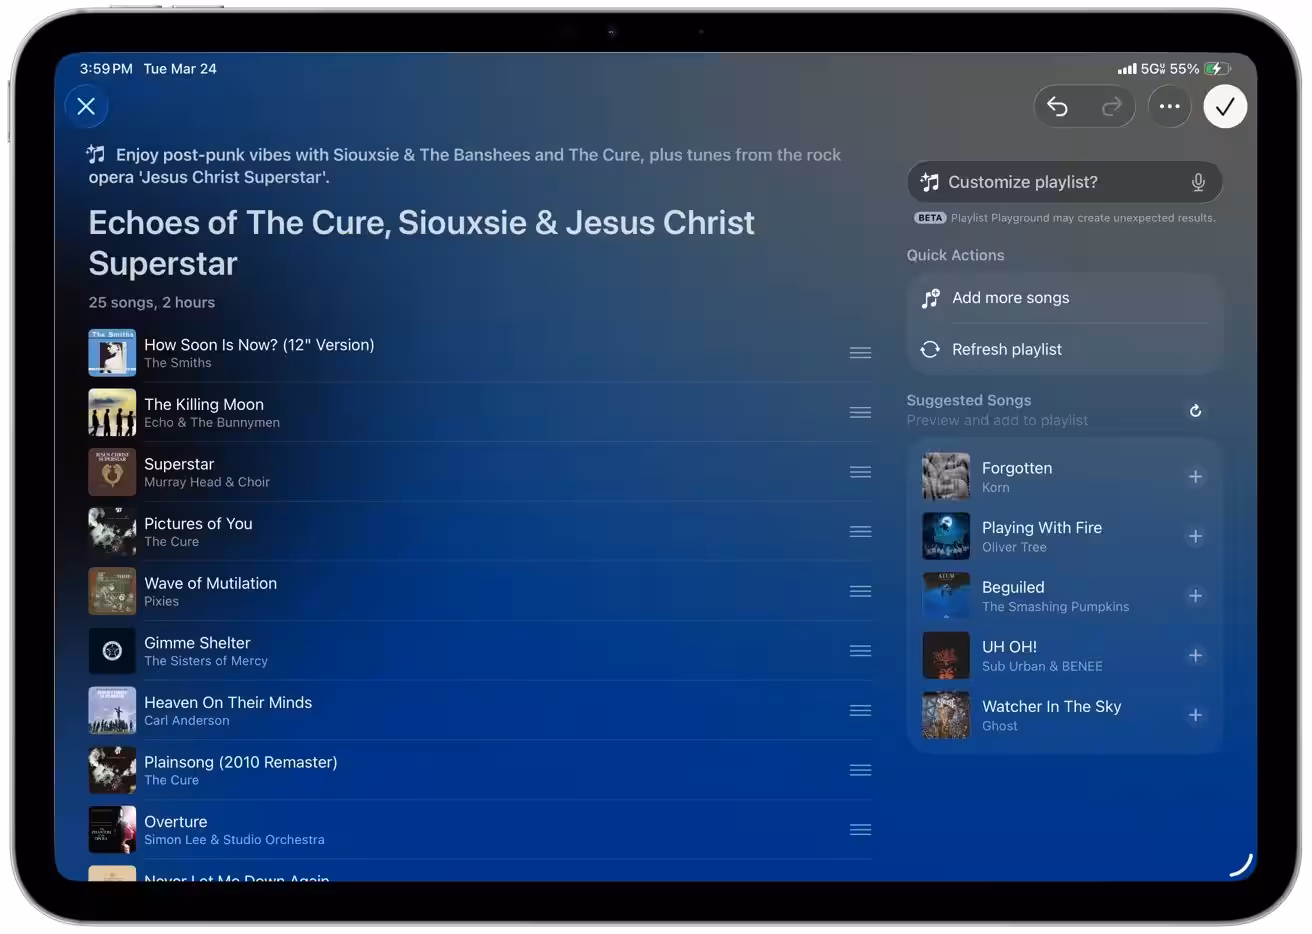Image resolution: width=1312 pixels, height=934 pixels.
Task: Tap the Undo arrow icon
Action: (1058, 106)
